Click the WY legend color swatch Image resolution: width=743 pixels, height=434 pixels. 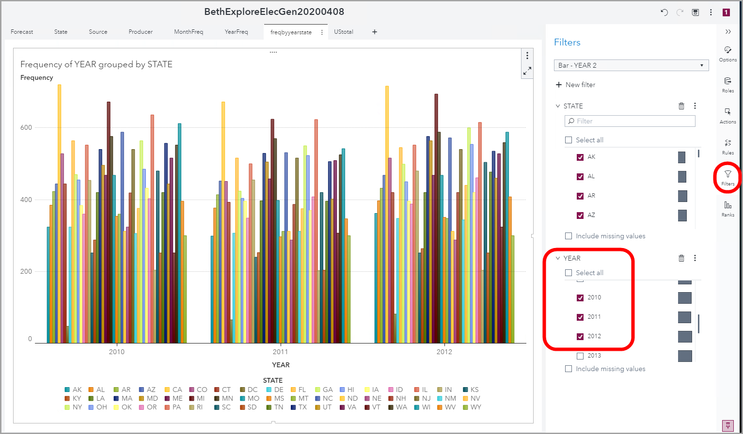467,407
